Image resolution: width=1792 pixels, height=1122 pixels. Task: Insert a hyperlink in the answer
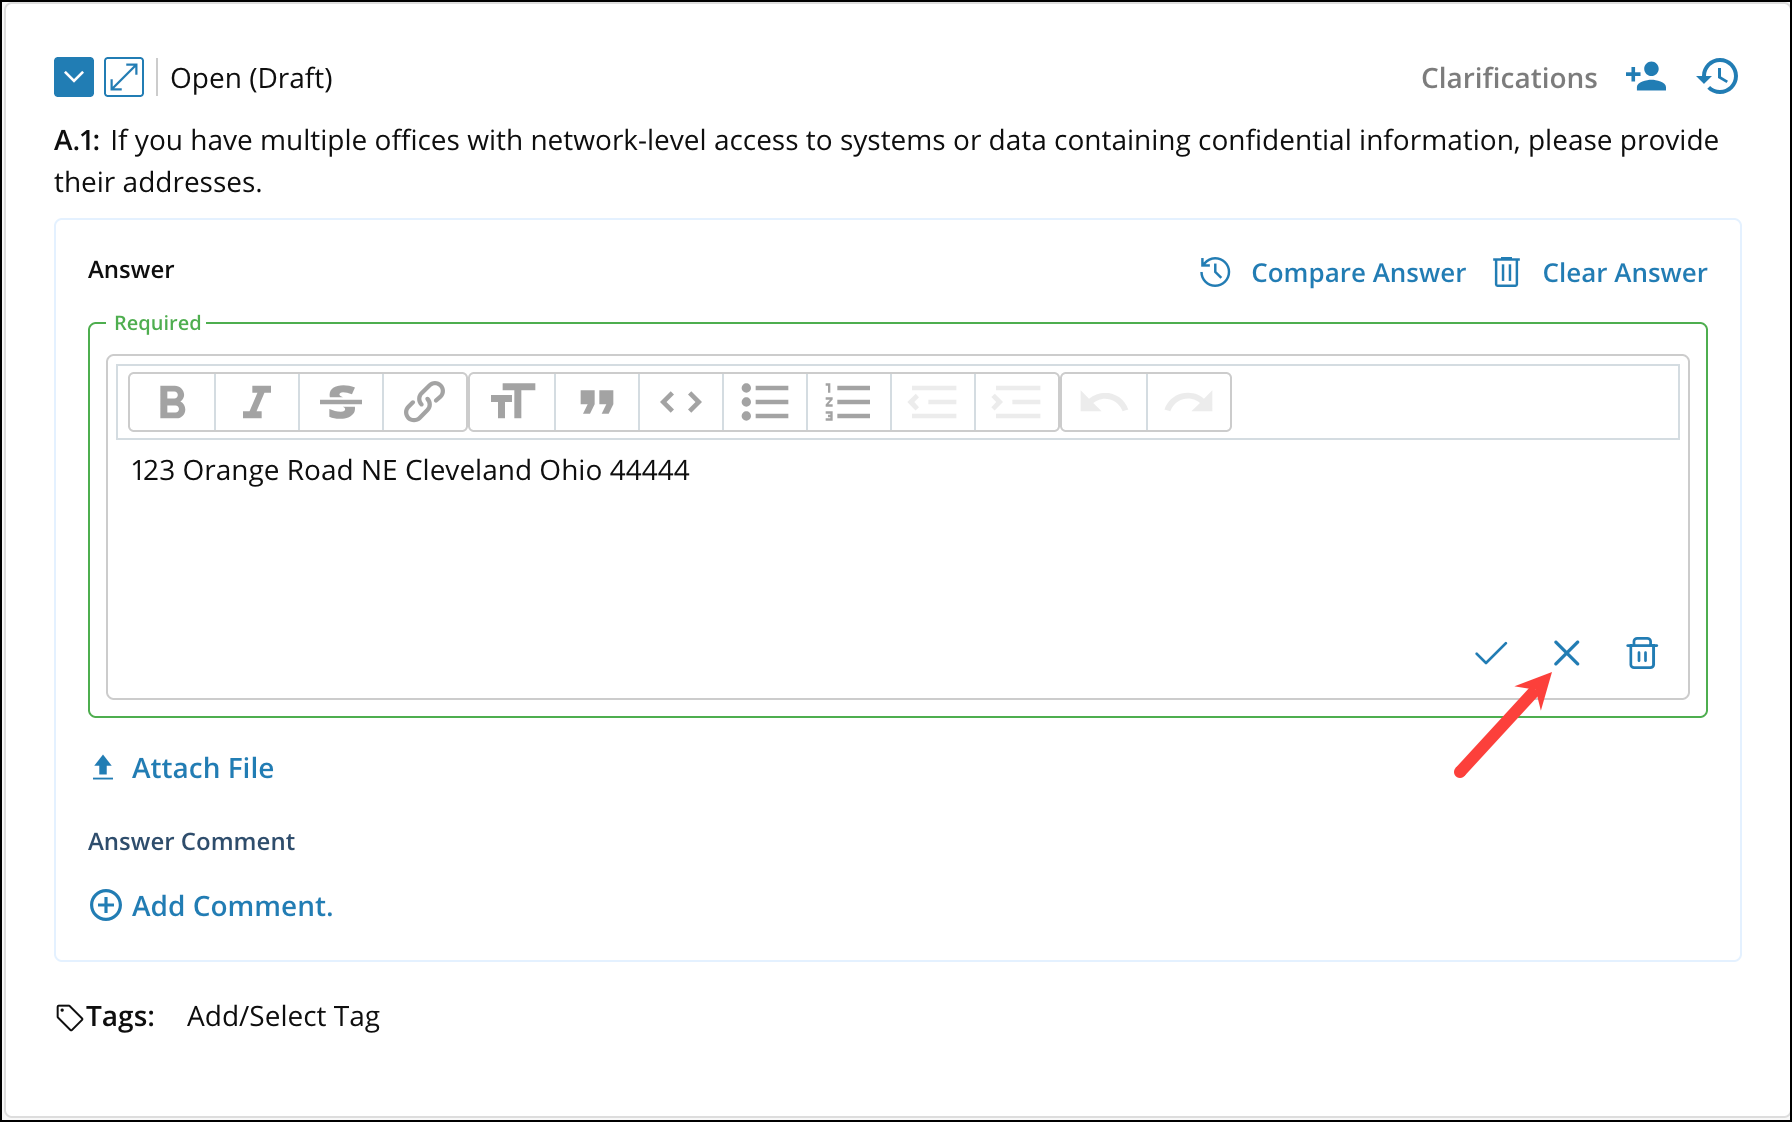pos(425,402)
